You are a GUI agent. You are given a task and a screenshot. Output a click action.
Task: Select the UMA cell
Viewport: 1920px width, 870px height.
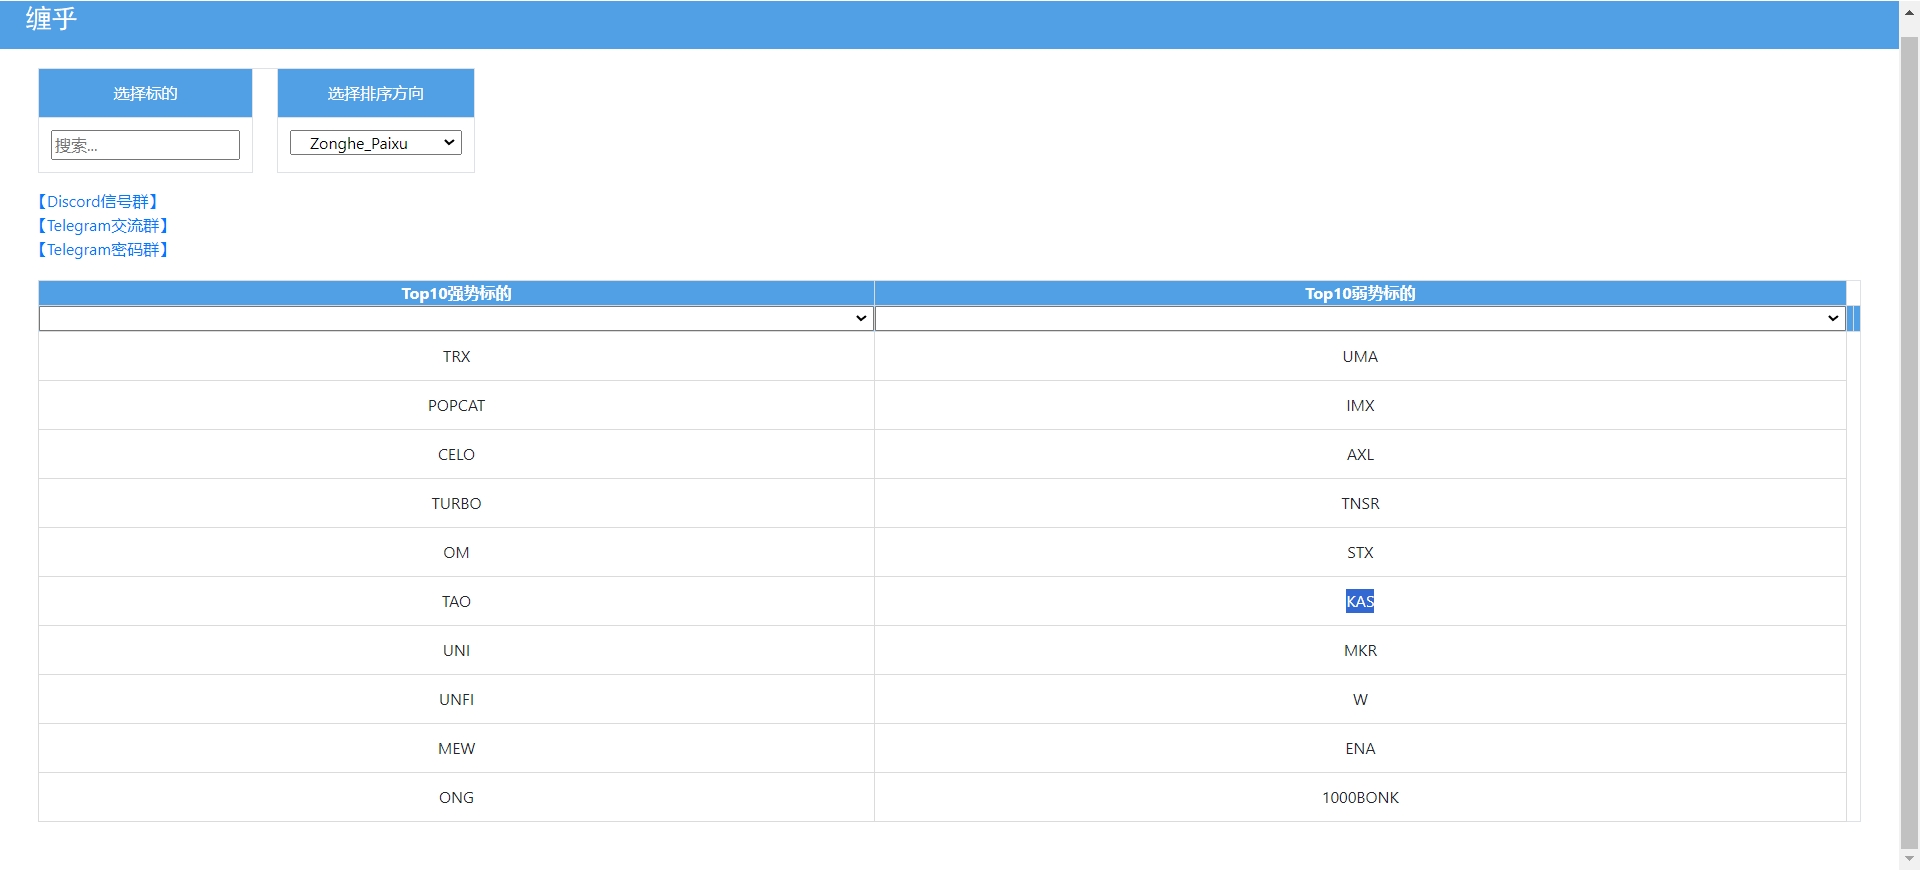point(1360,357)
